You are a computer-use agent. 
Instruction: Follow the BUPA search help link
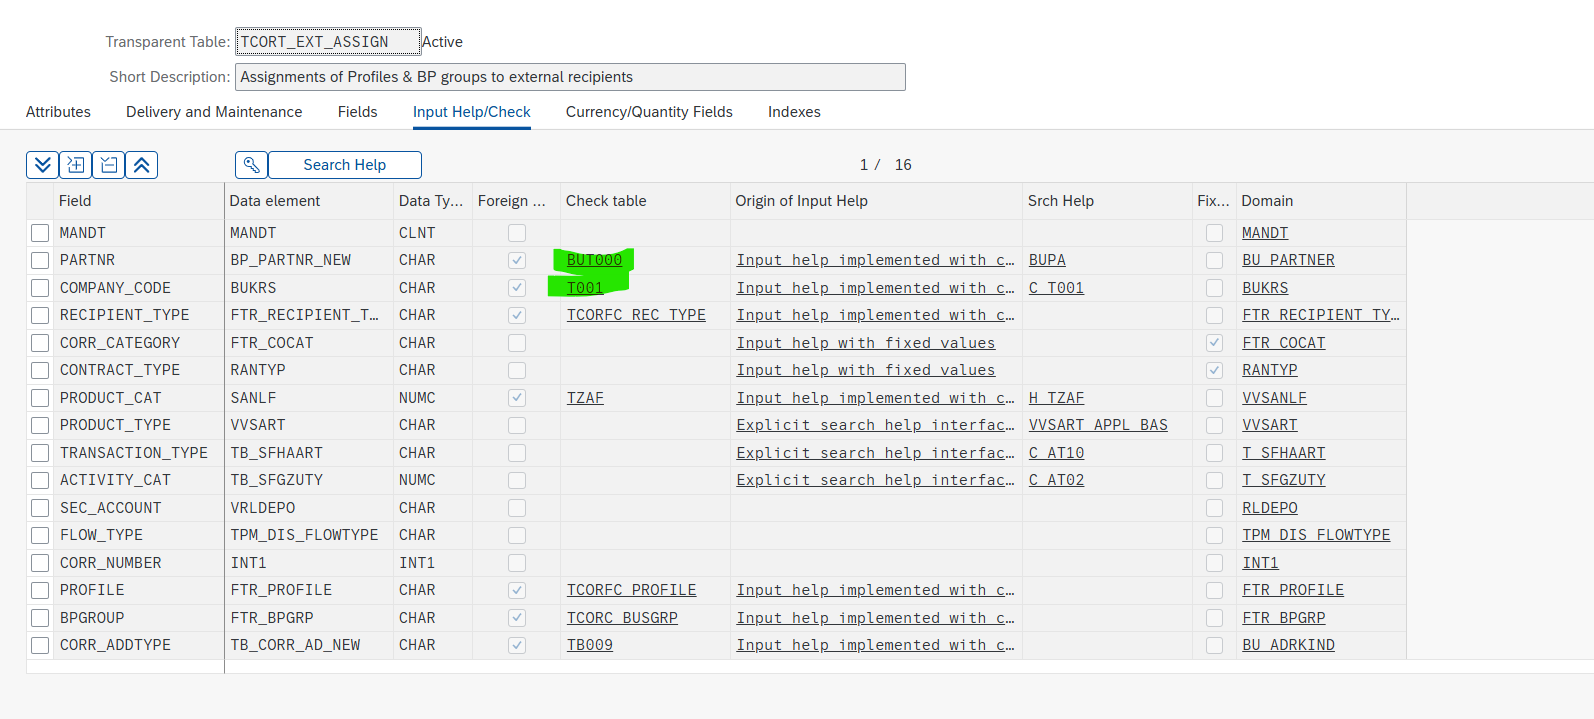coord(1046,260)
